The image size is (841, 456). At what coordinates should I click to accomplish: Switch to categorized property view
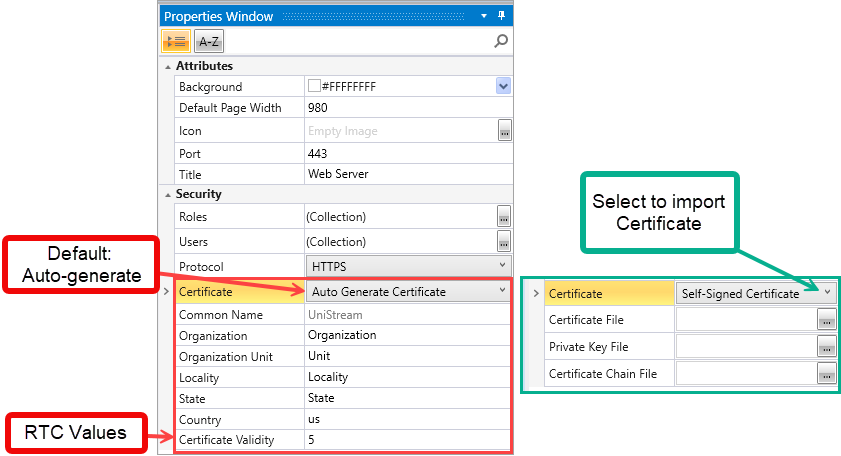[176, 41]
